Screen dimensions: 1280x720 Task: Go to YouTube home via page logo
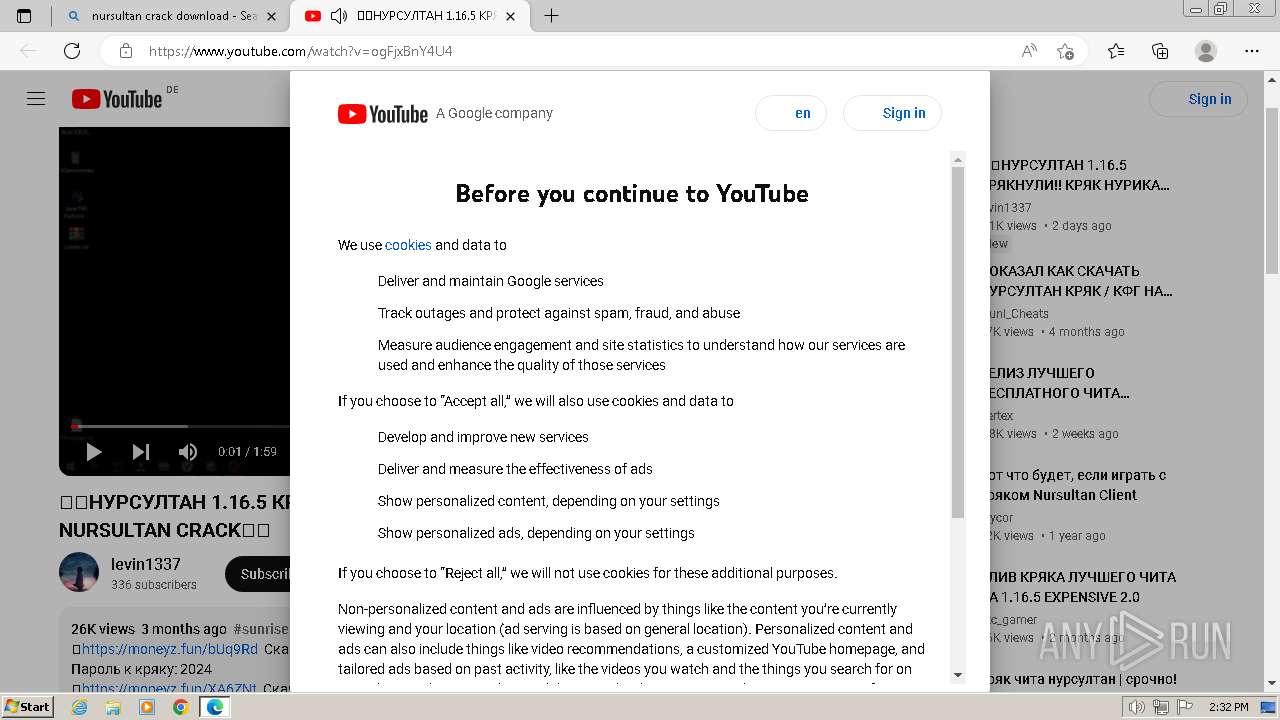point(117,99)
